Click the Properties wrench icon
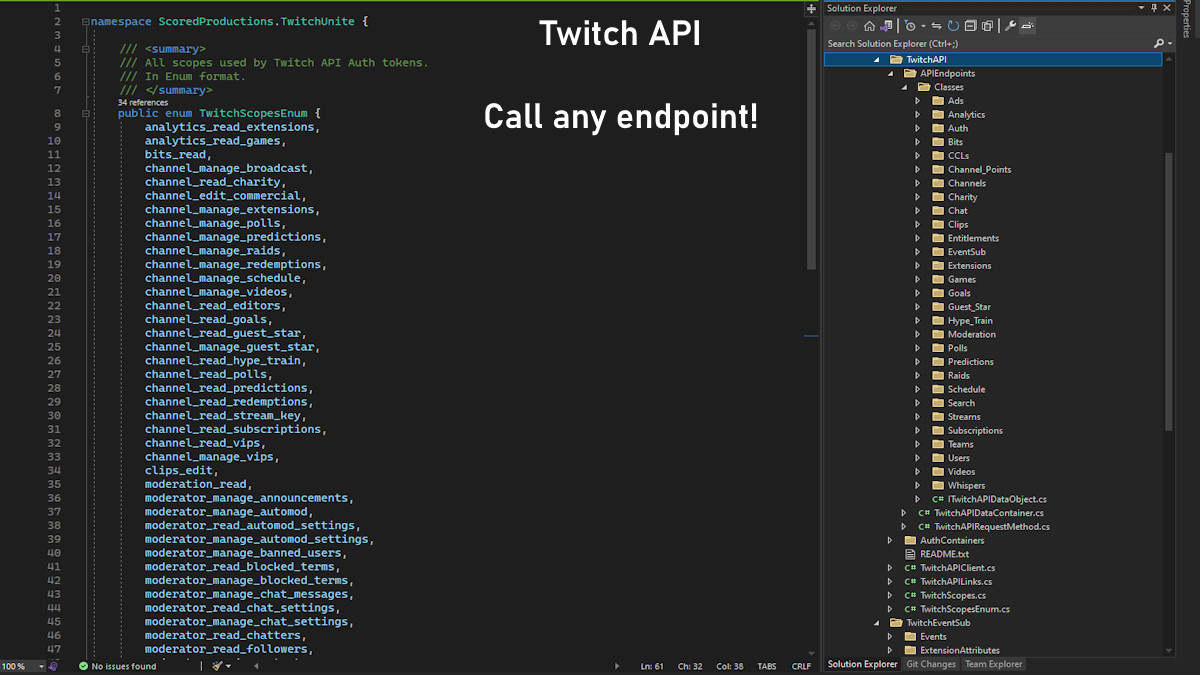 tap(1010, 26)
